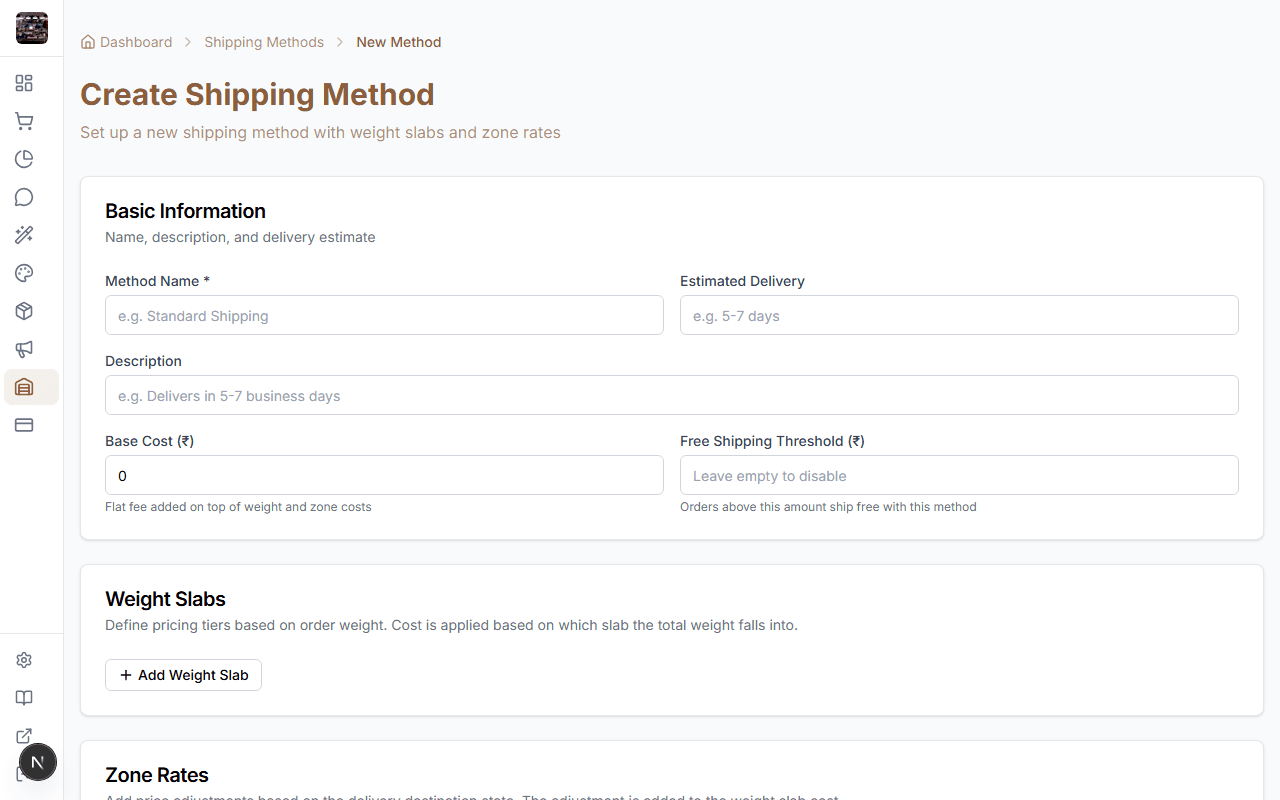Open the Dashboard grid icon in sidebar
The image size is (1280, 800).
point(24,83)
